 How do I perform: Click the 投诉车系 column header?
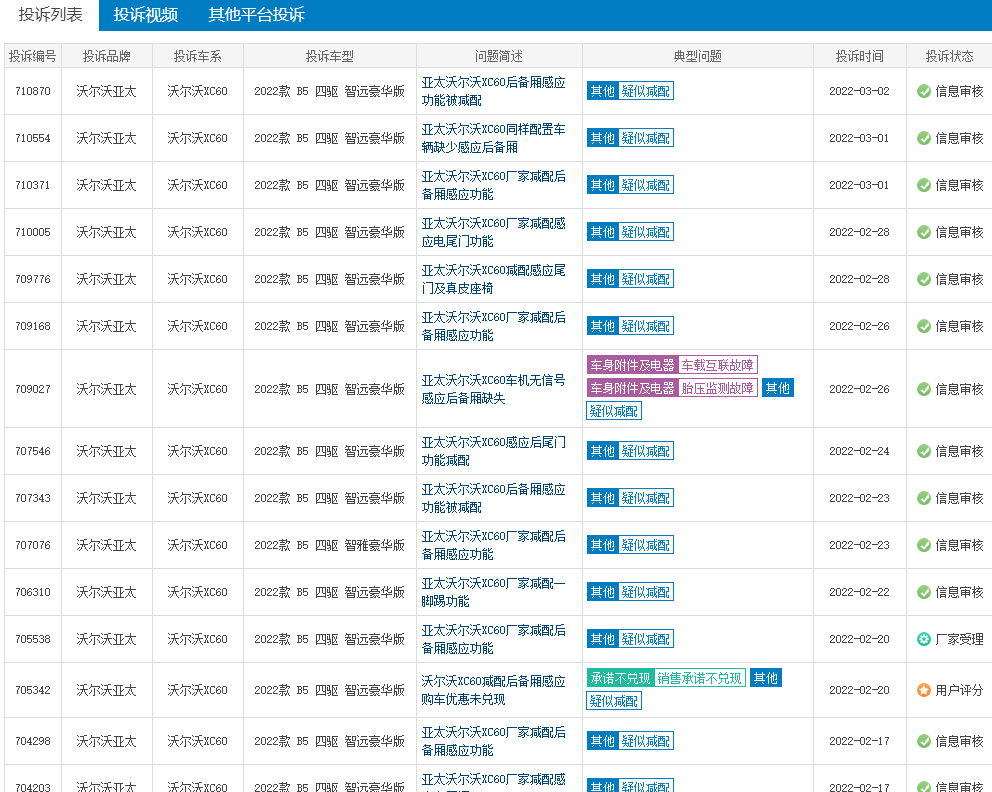pos(197,56)
